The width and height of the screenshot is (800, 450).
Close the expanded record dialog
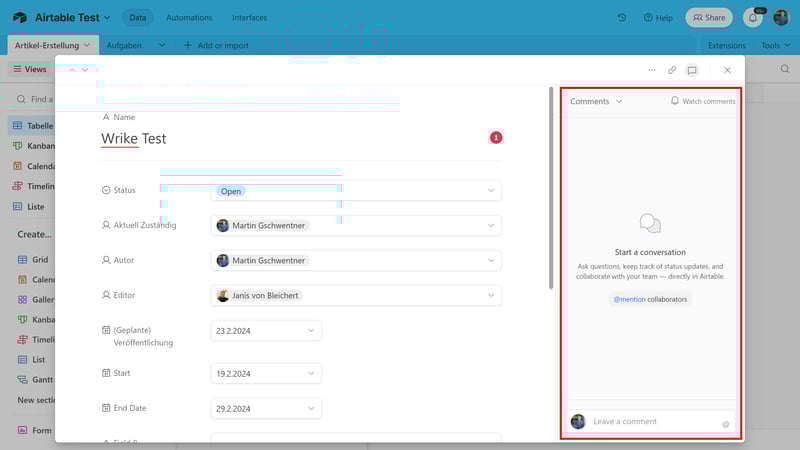click(727, 70)
